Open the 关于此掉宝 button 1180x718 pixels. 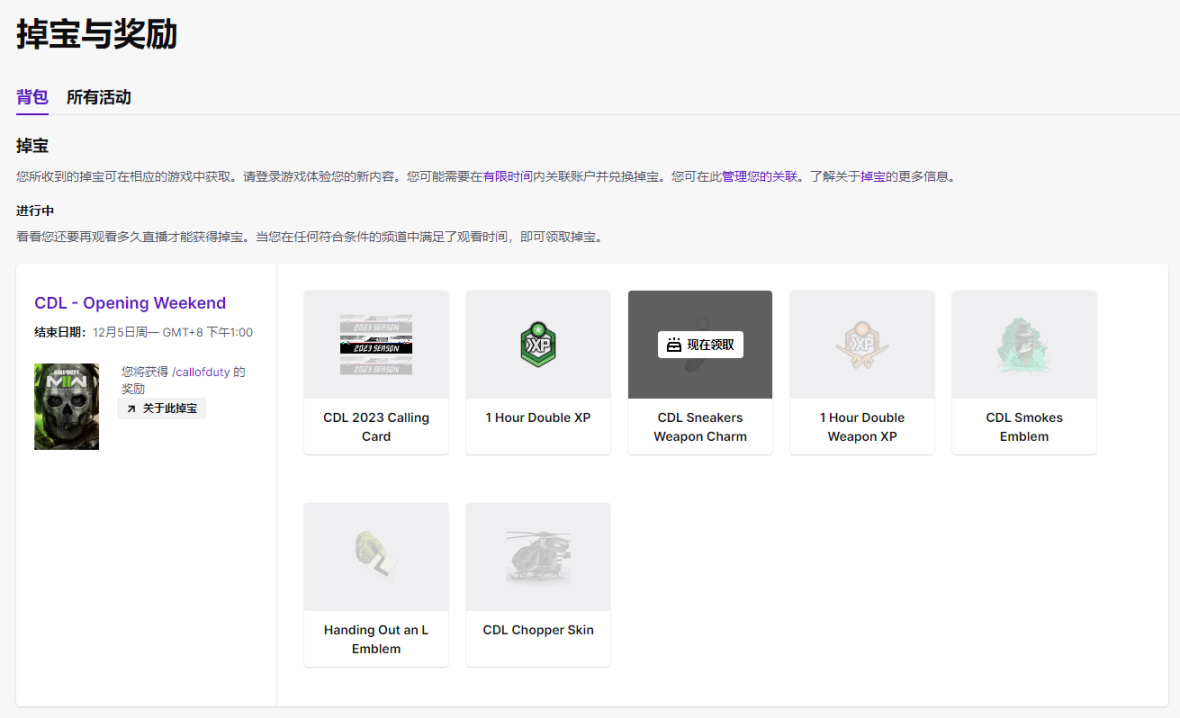click(161, 409)
